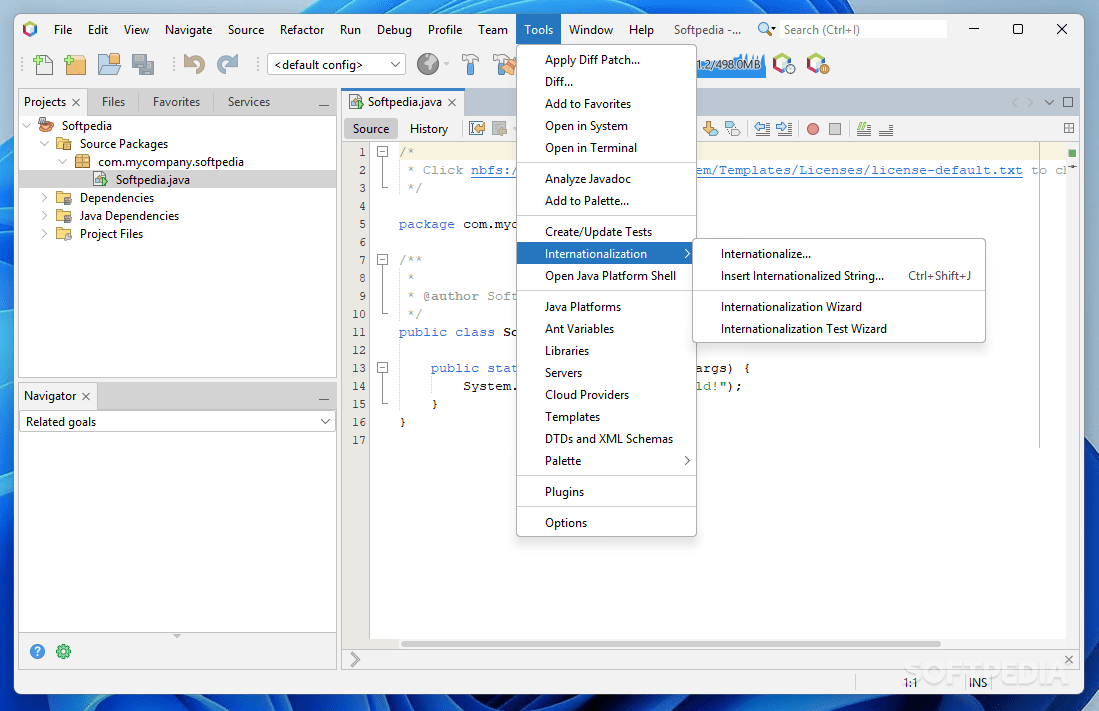This screenshot has height=711, width=1099.
Task: Collapse code fold at line 7
Action: coord(383,259)
